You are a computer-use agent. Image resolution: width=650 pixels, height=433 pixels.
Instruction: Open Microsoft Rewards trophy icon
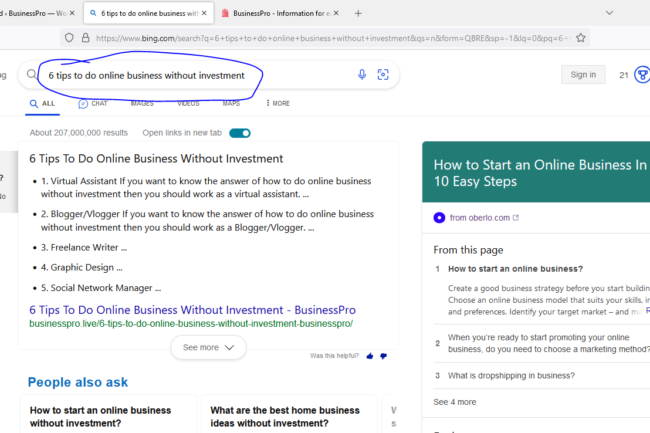click(x=642, y=75)
